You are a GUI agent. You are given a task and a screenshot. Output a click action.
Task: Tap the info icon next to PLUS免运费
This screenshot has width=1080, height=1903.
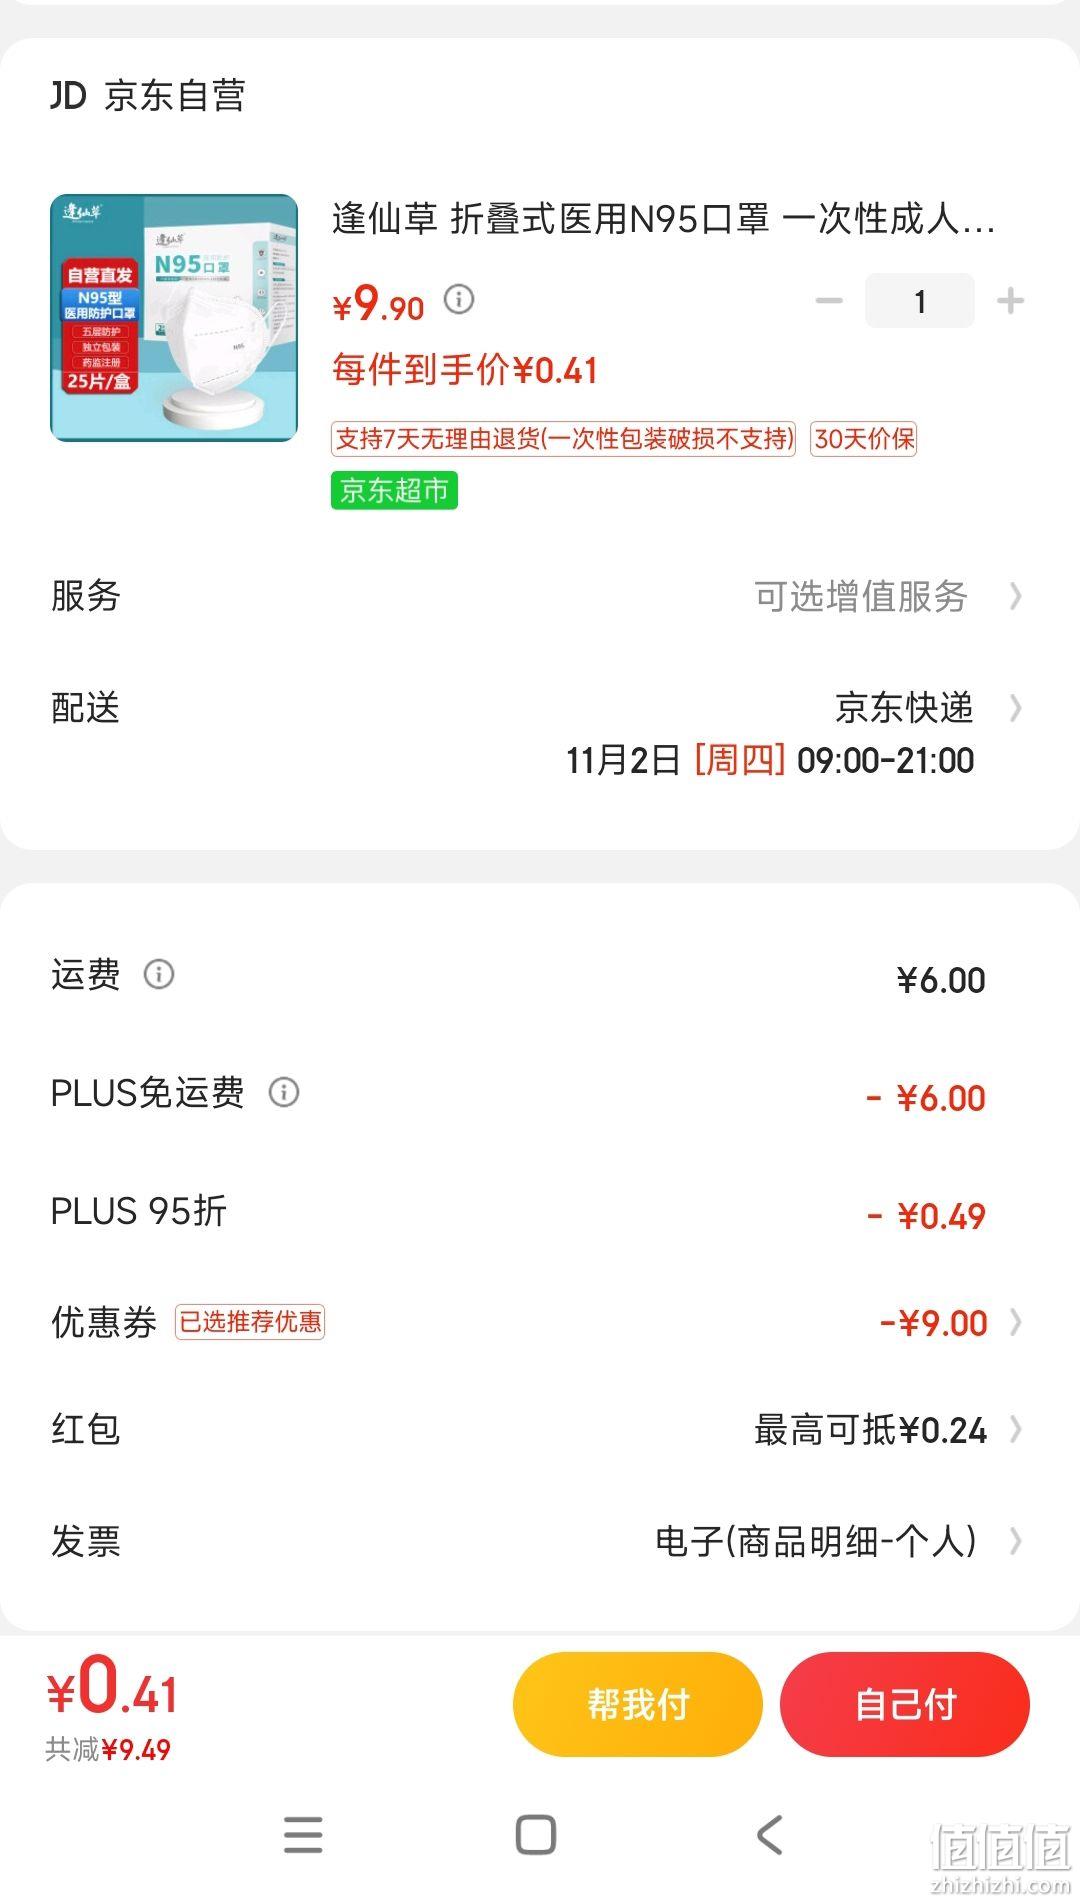click(x=284, y=1092)
